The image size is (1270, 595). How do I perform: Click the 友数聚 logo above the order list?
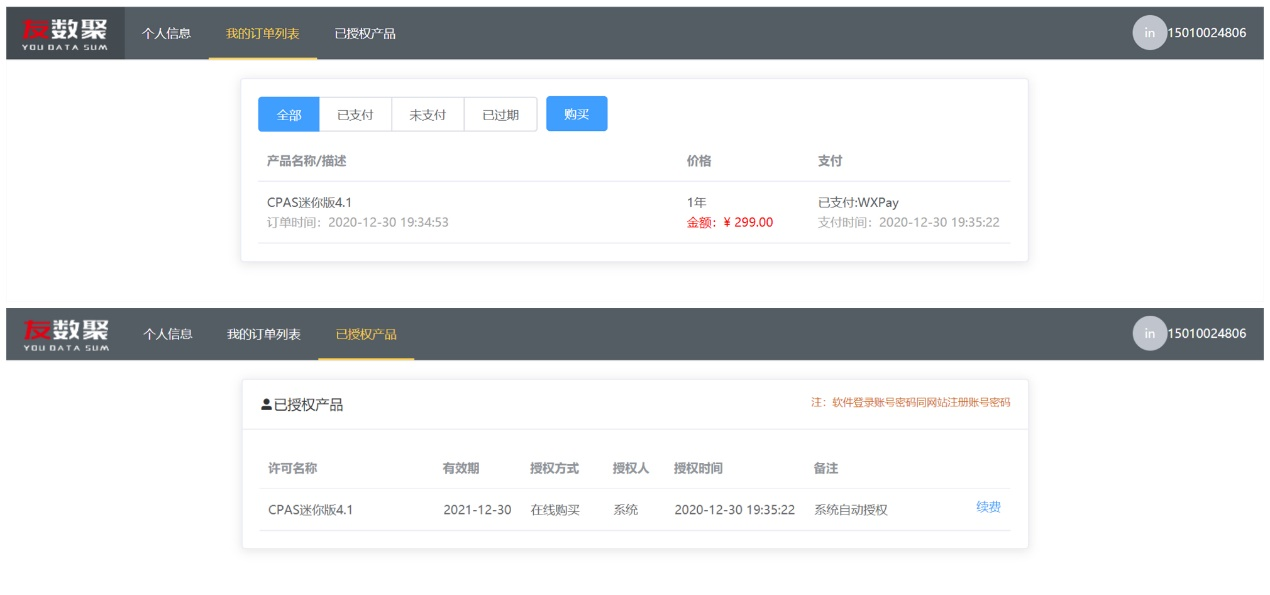coord(65,33)
